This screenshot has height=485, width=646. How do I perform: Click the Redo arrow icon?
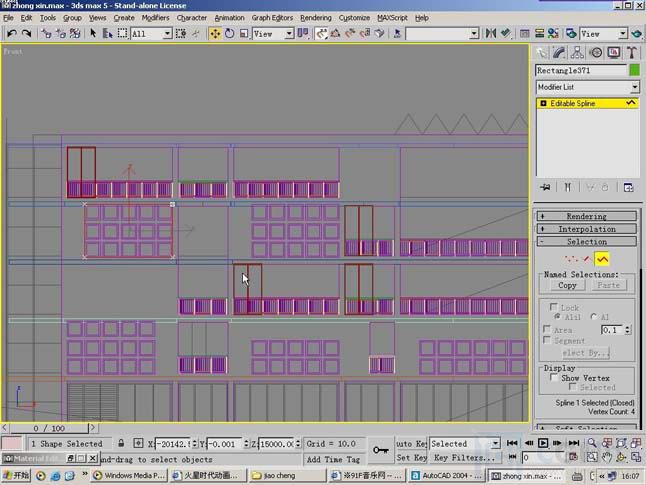click(26, 33)
